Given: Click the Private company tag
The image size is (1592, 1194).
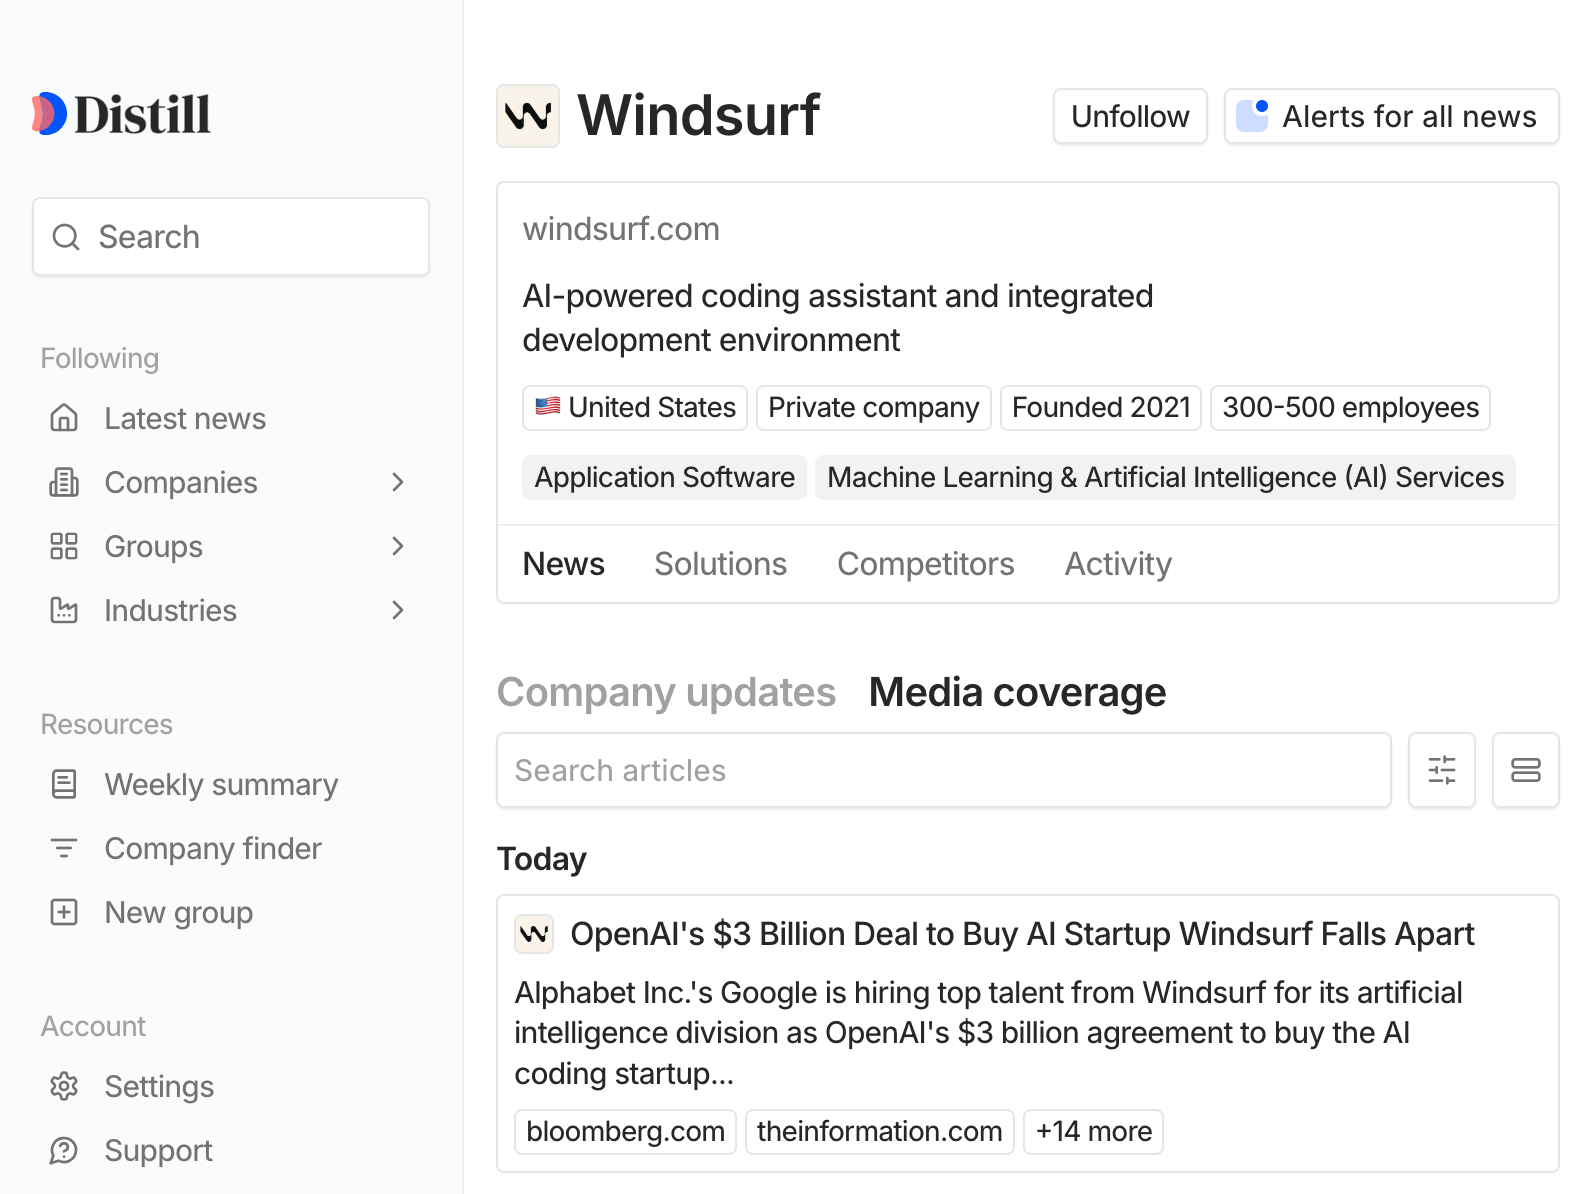Looking at the screenshot, I should [x=874, y=408].
